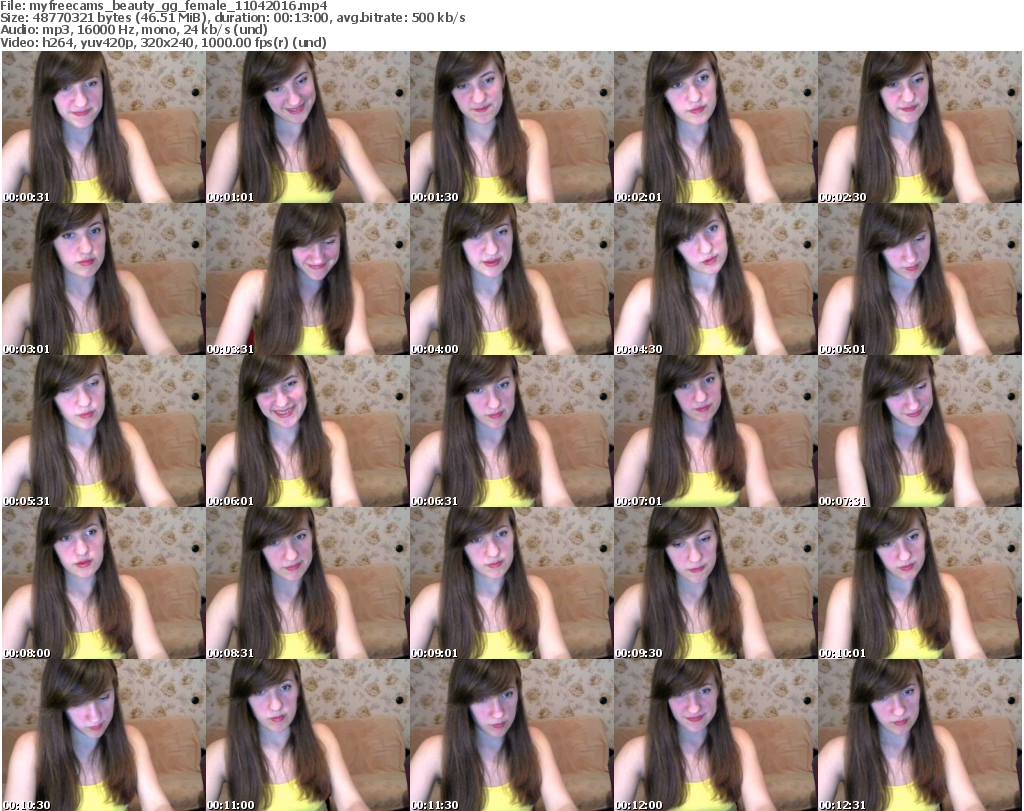
Task: Open the frame at 00:10:30
Action: (104, 735)
